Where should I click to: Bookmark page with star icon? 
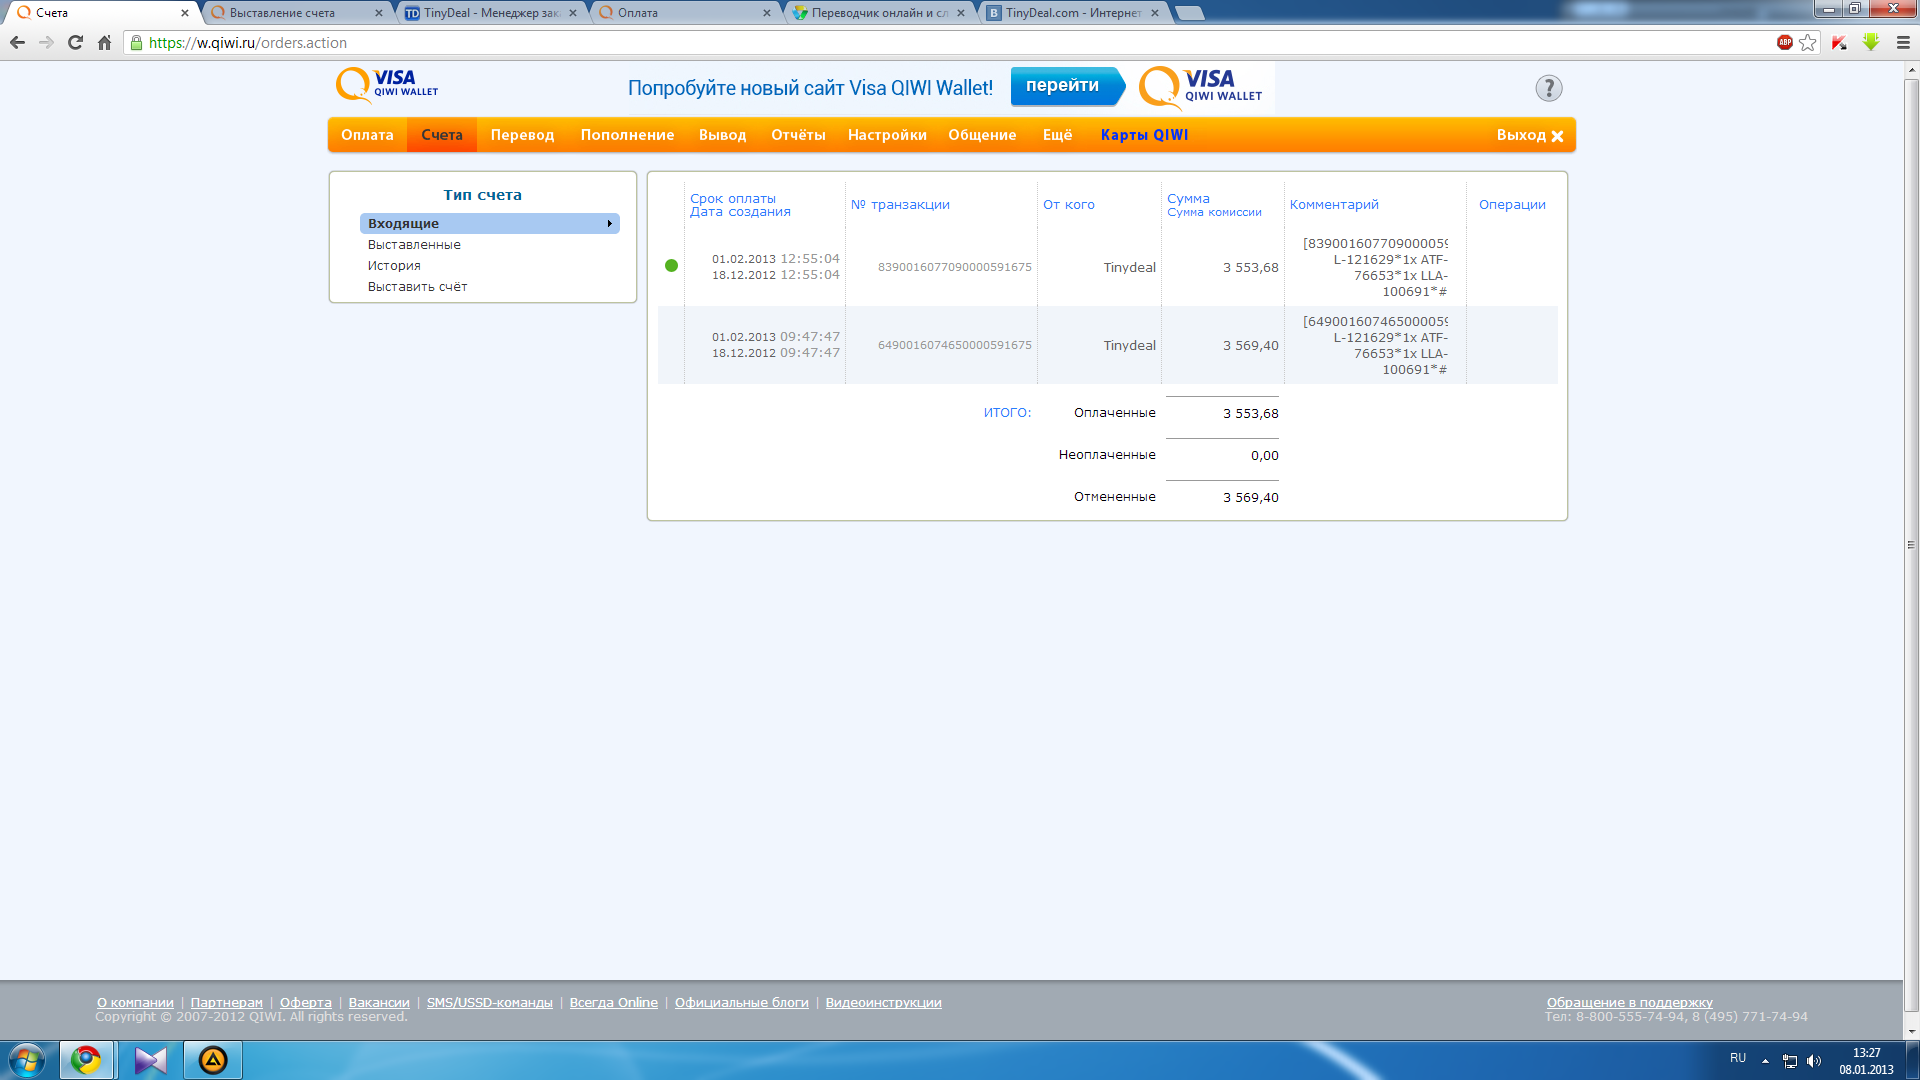point(1807,43)
